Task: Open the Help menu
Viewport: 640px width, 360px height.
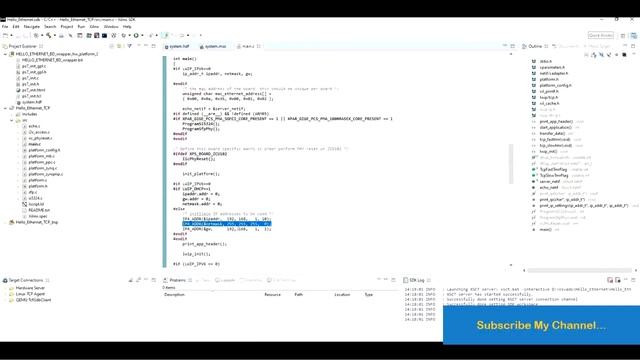Action: click(127, 27)
